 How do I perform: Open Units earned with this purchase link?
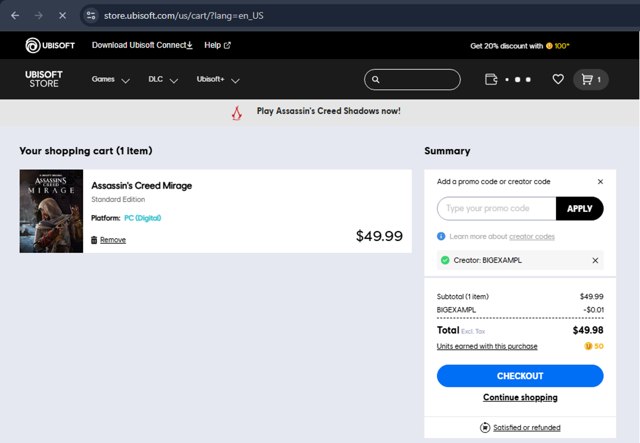tap(487, 346)
